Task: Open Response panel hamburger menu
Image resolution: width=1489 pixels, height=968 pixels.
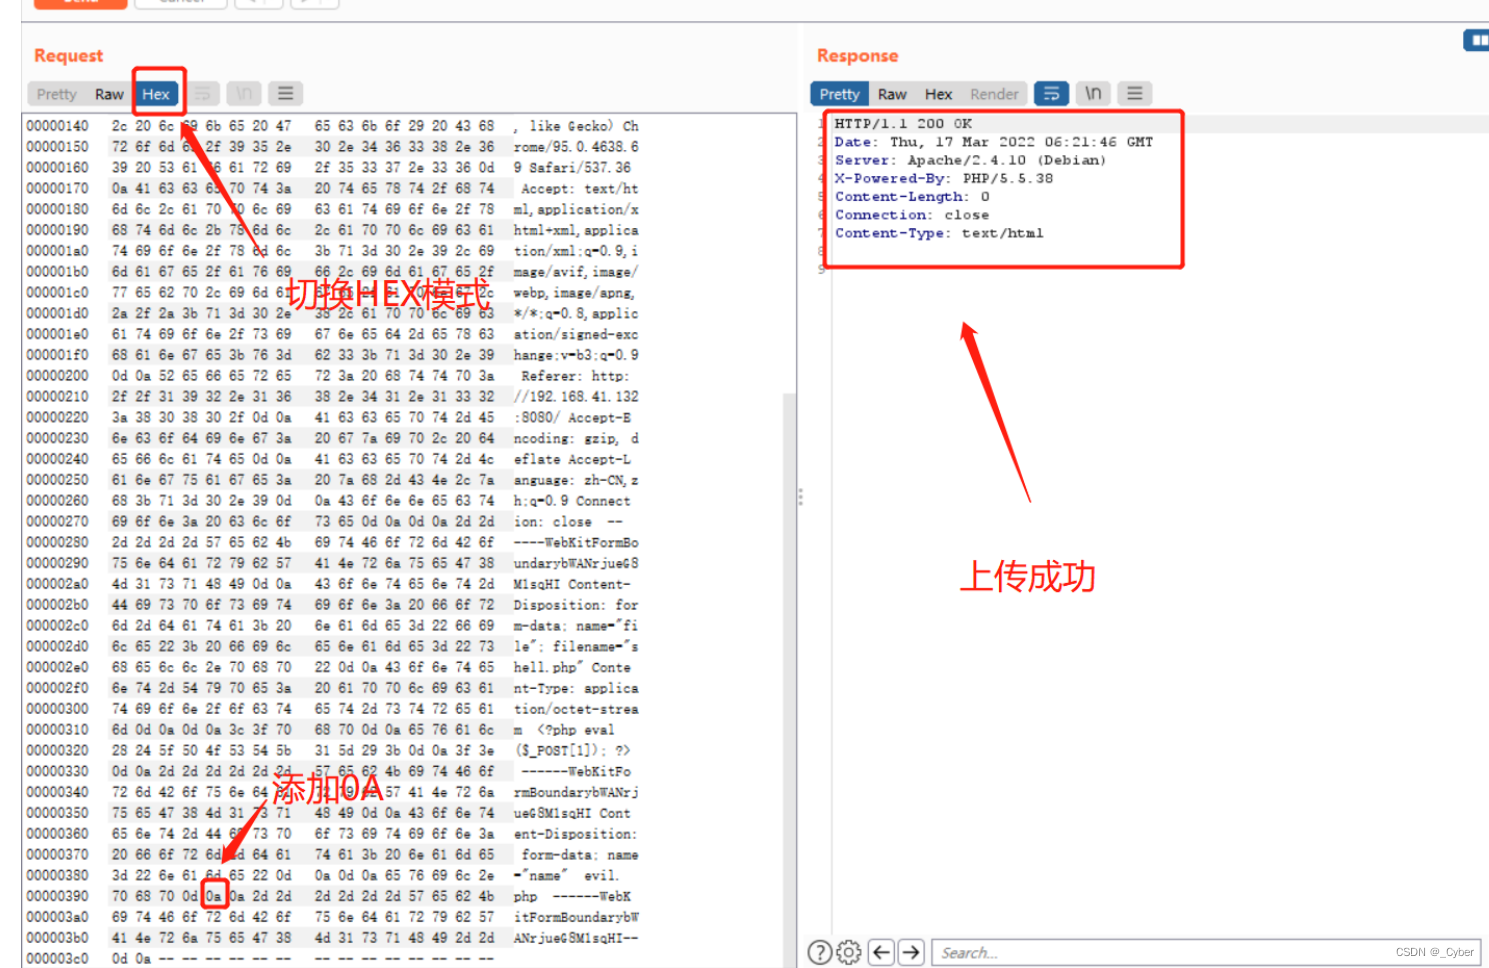Action: [1135, 94]
